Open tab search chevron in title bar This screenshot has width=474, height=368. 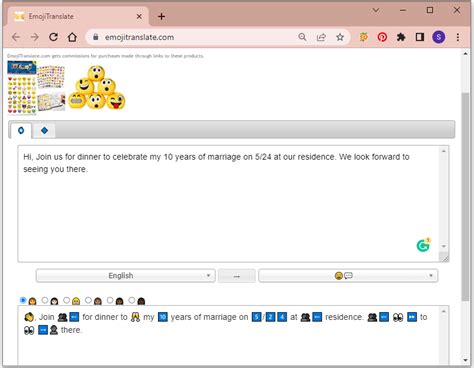376,10
